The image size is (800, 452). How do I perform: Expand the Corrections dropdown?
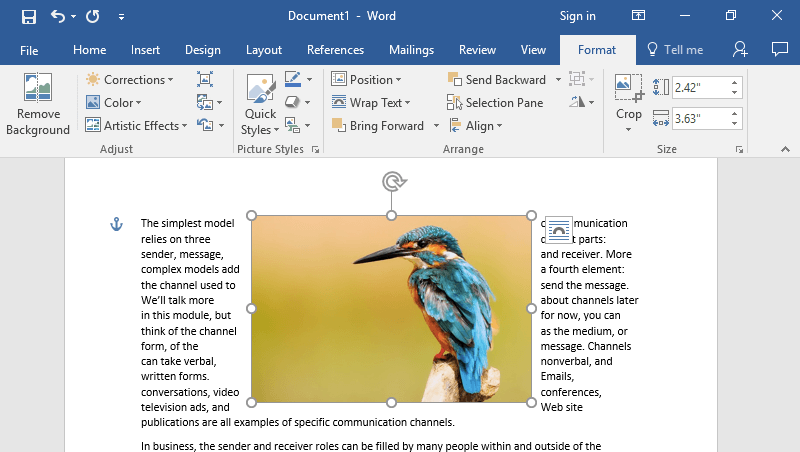[x=130, y=80]
